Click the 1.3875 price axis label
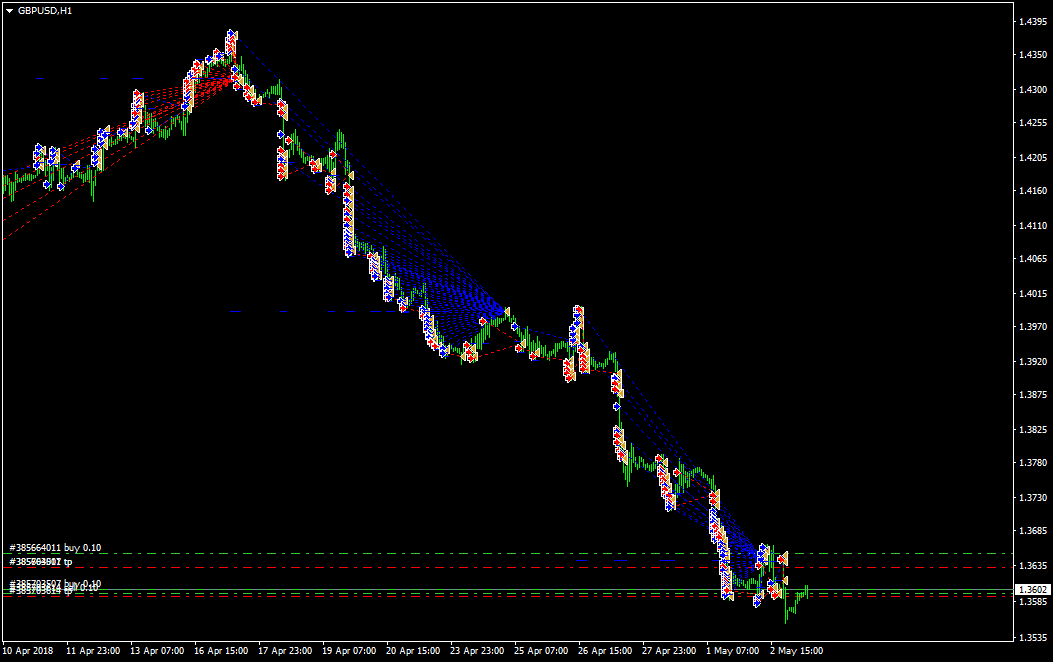Screen dimensions: 1053x662 1032,394
